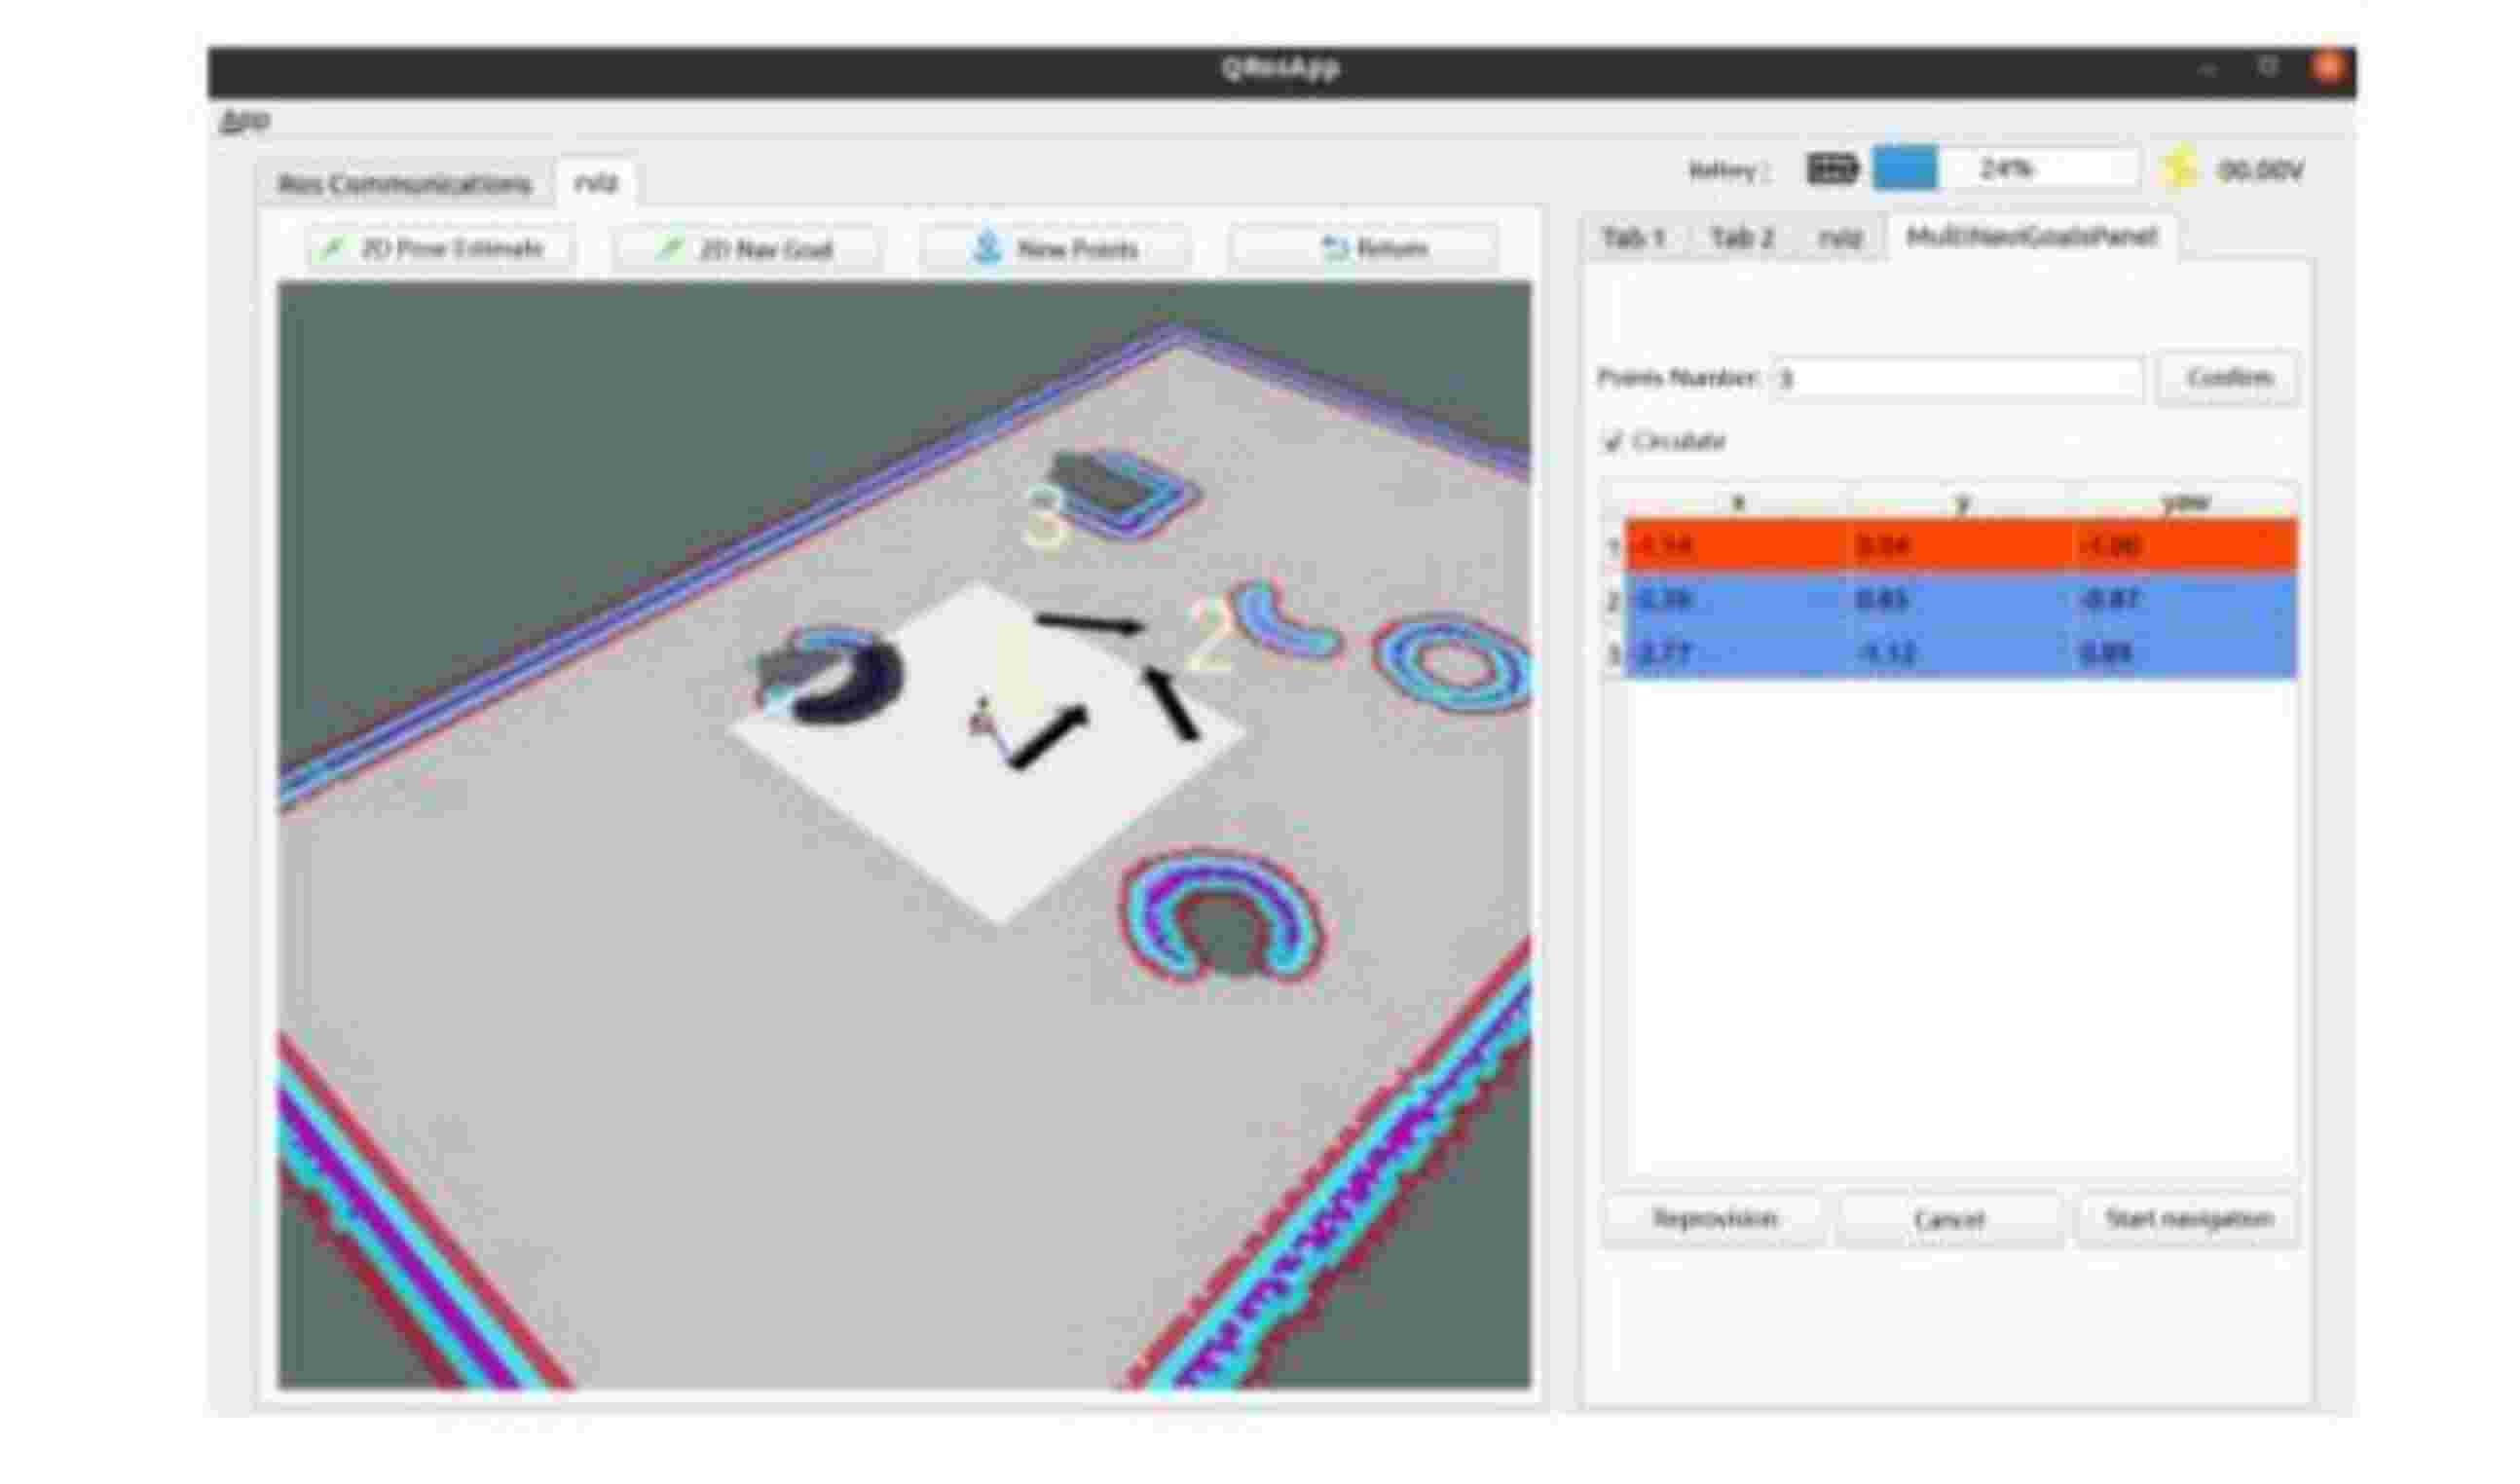2520x1484 pixels.
Task: Open Tab 2 in the right panel
Action: pos(1746,239)
